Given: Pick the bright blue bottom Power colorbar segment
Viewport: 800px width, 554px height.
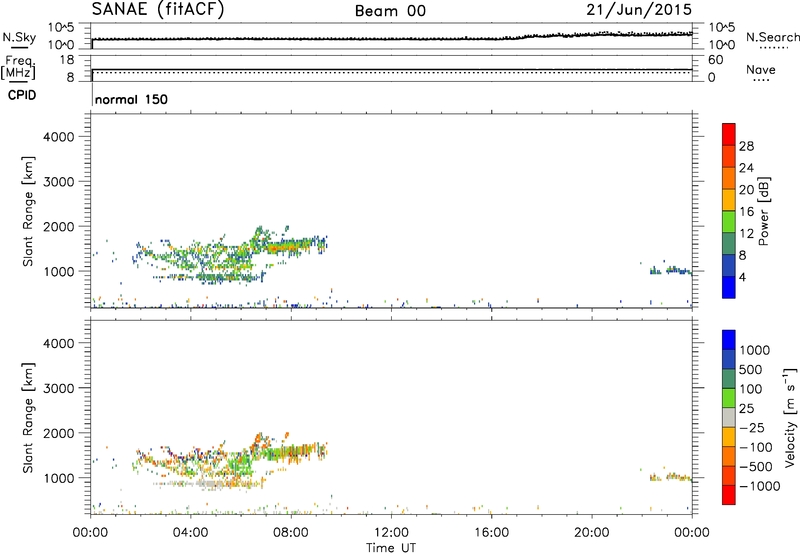Looking at the screenshot, I should click(729, 287).
